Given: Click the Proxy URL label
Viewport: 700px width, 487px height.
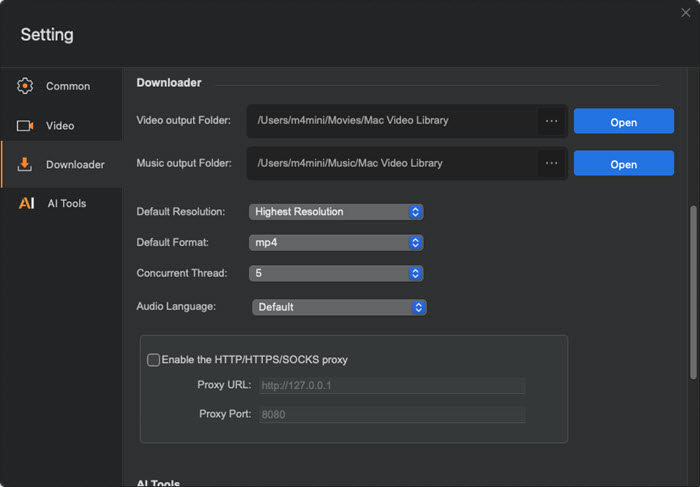Looking at the screenshot, I should tap(224, 385).
